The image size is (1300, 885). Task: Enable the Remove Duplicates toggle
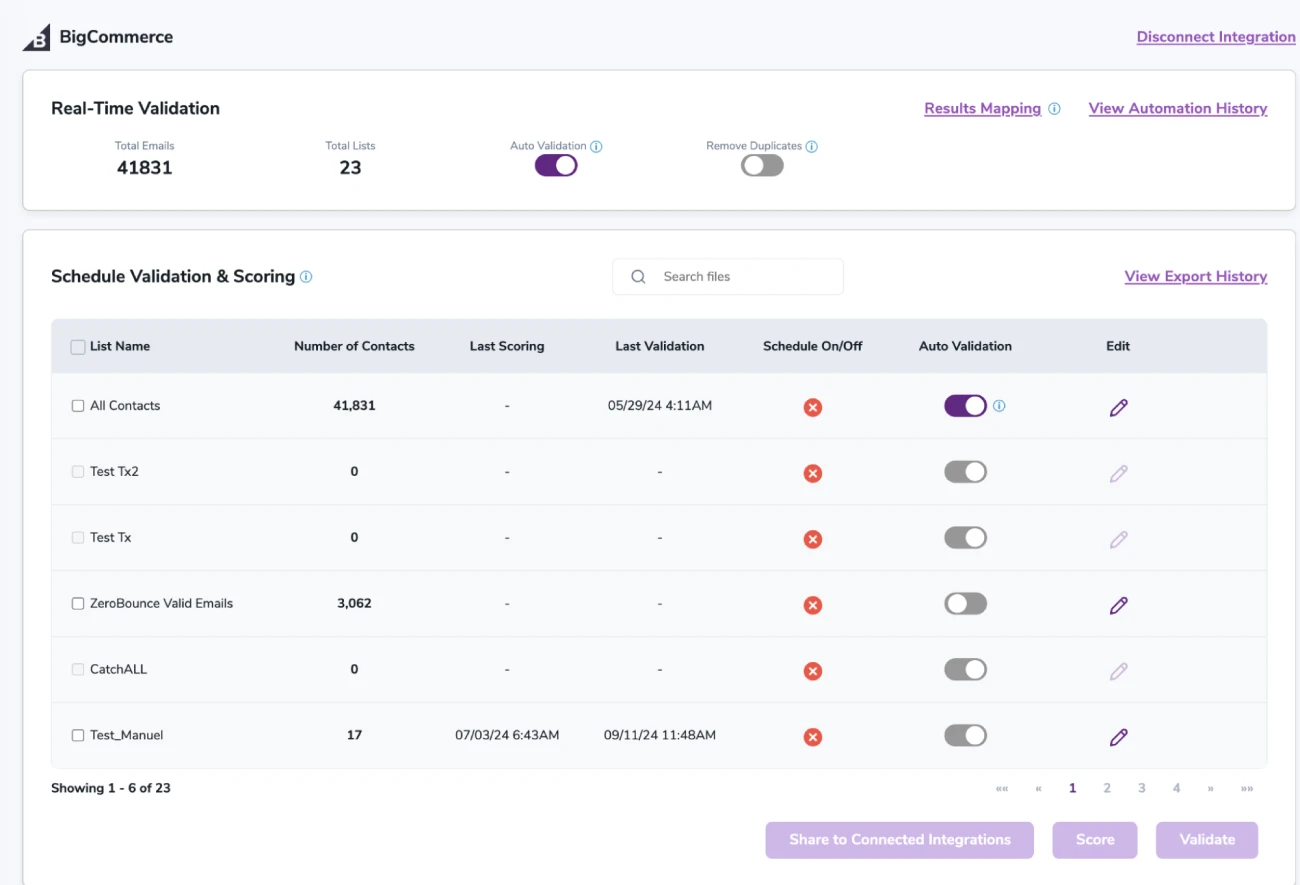(761, 164)
